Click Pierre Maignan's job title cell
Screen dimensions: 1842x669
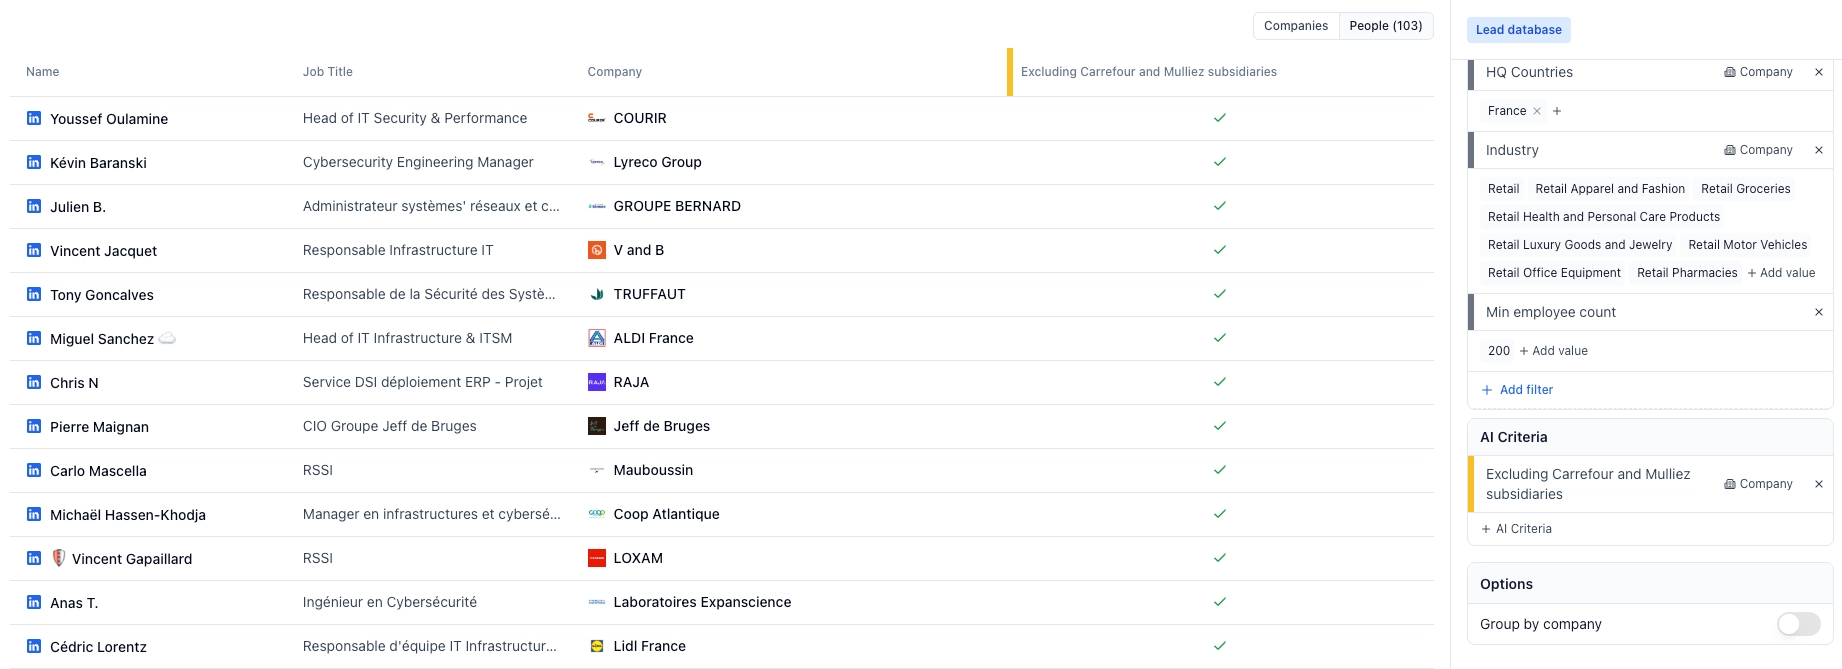(390, 426)
